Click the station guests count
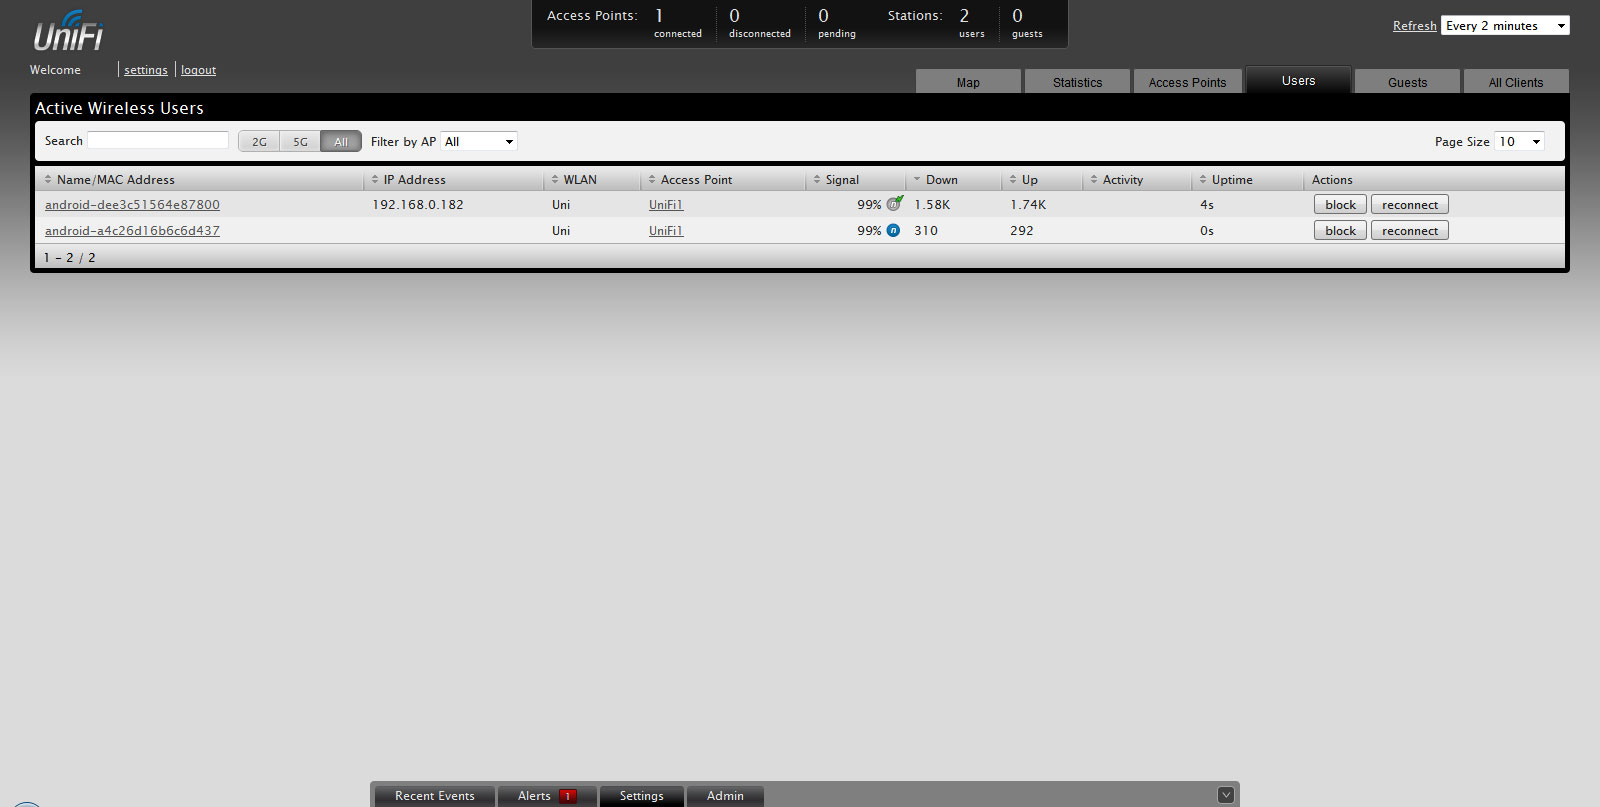This screenshot has width=1600, height=807. (1017, 16)
